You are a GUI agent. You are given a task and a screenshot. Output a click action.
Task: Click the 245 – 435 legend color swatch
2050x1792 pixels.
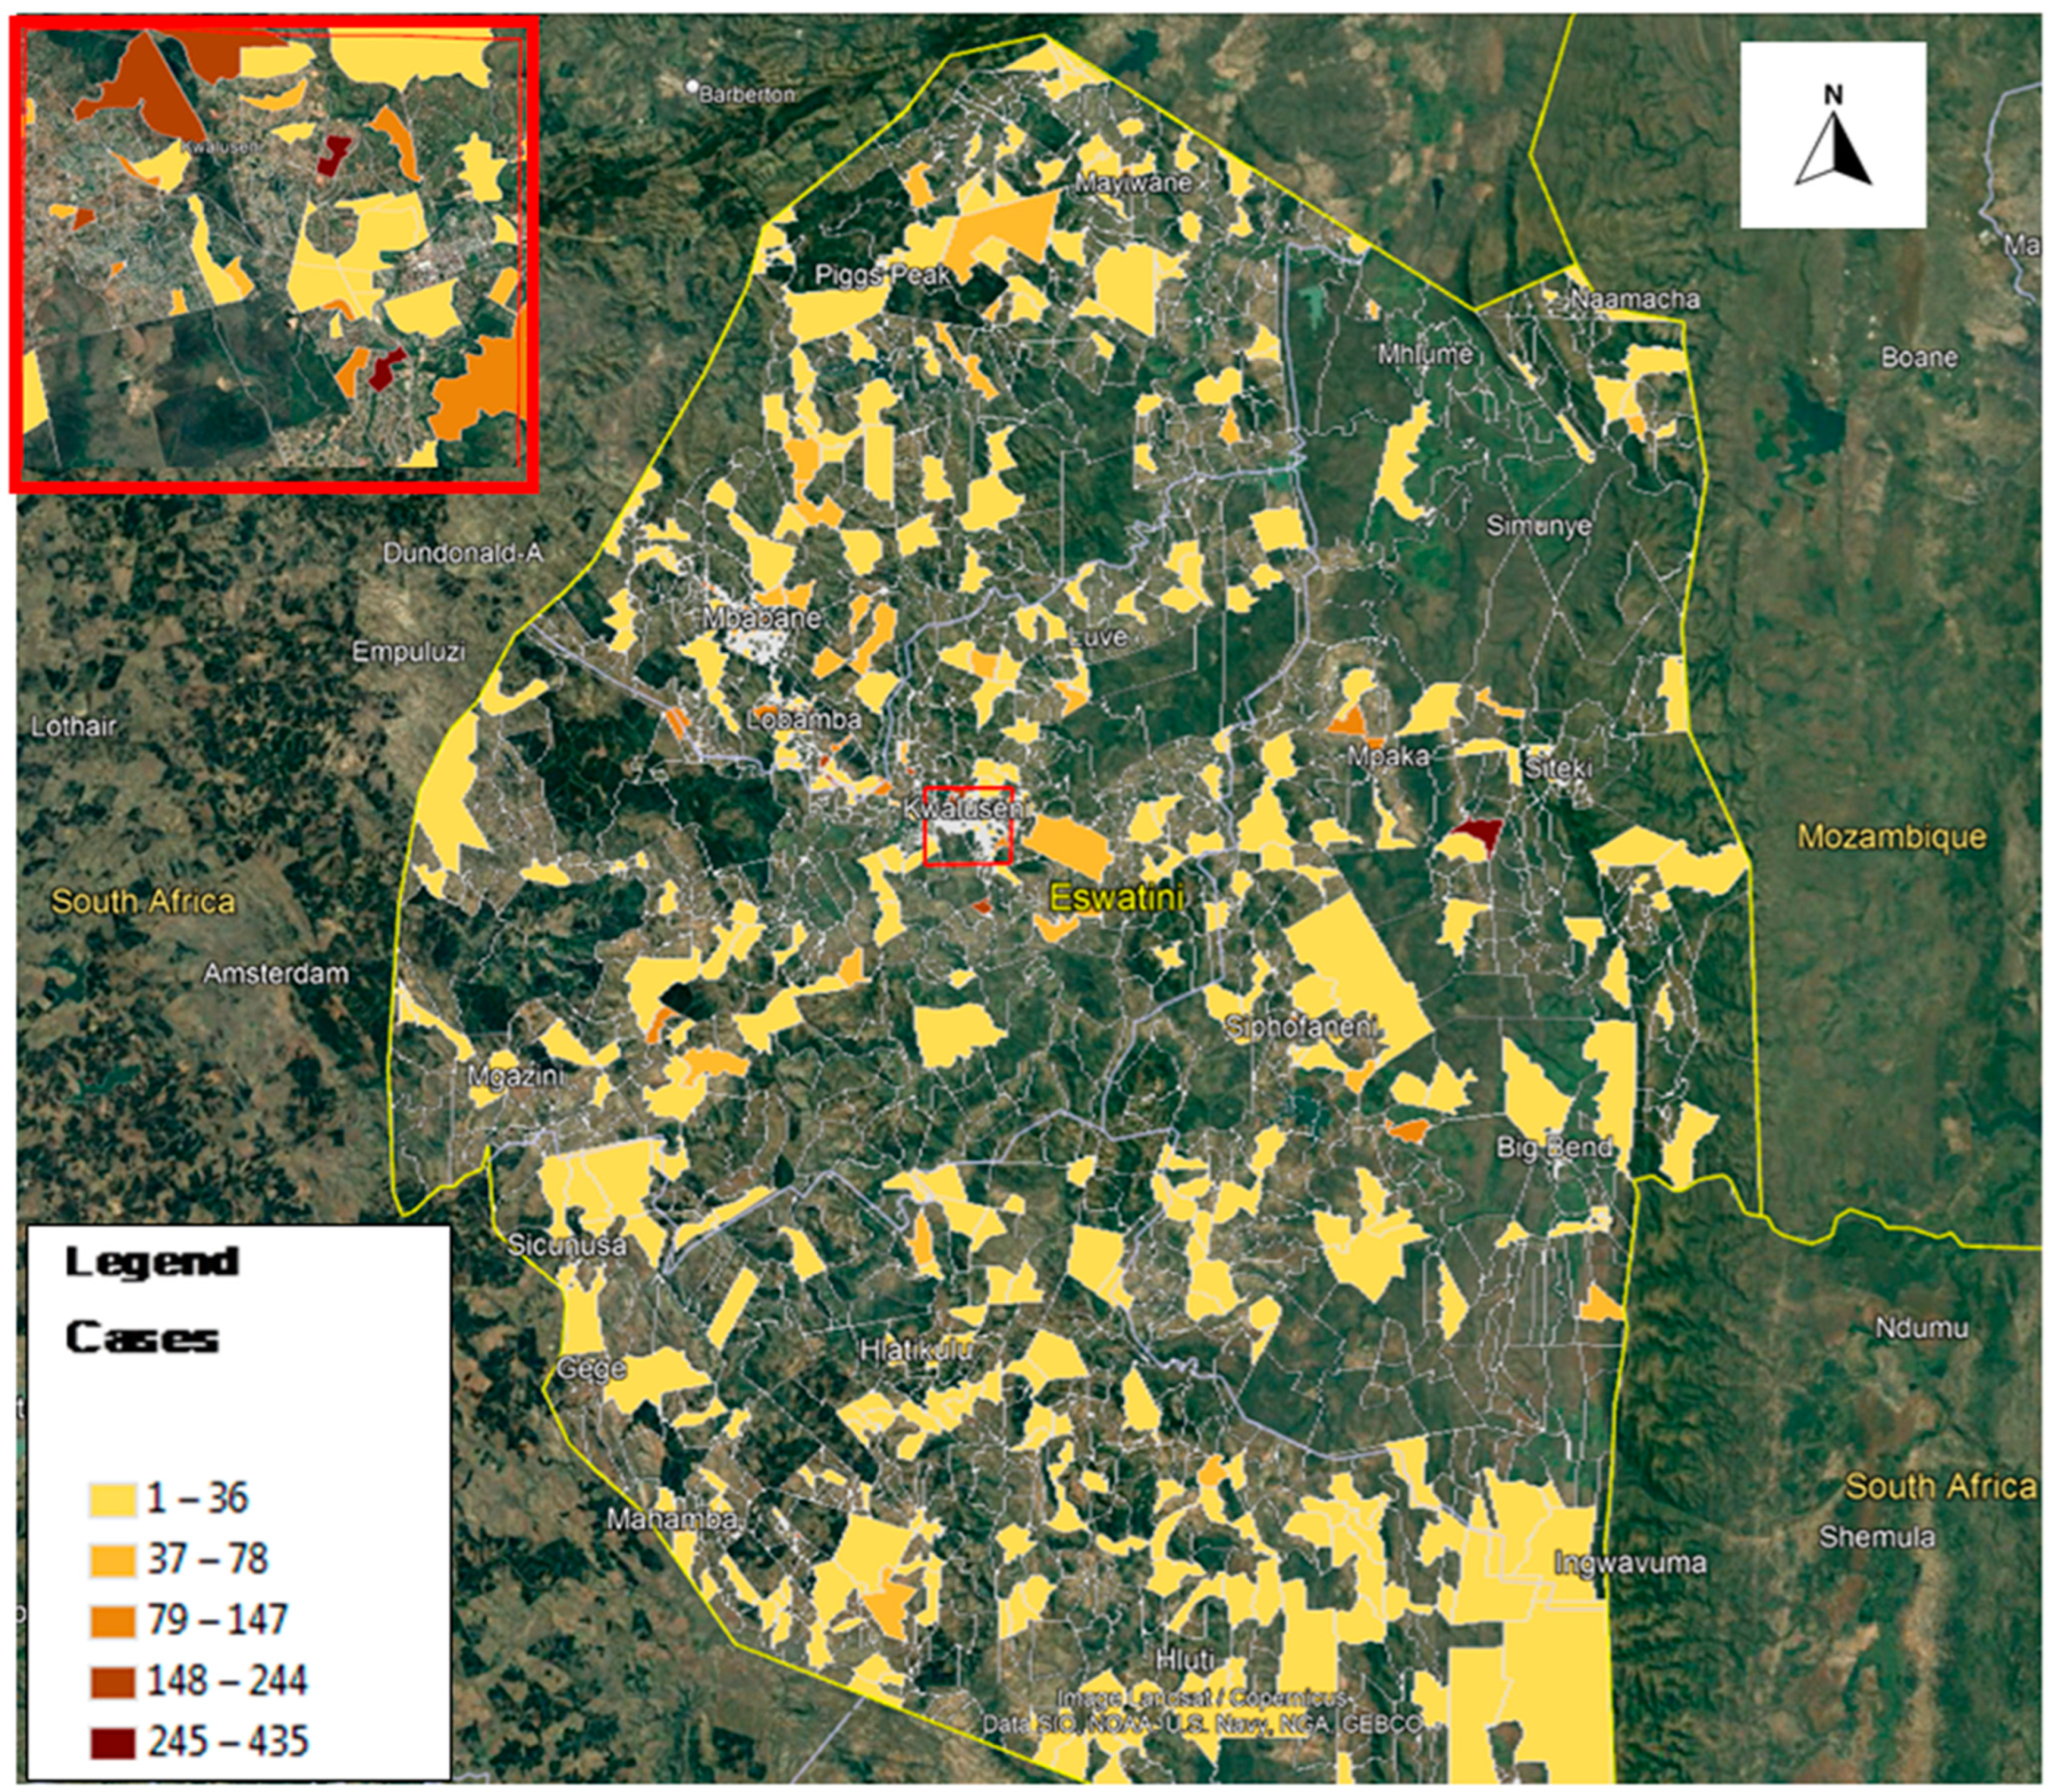pos(113,1741)
